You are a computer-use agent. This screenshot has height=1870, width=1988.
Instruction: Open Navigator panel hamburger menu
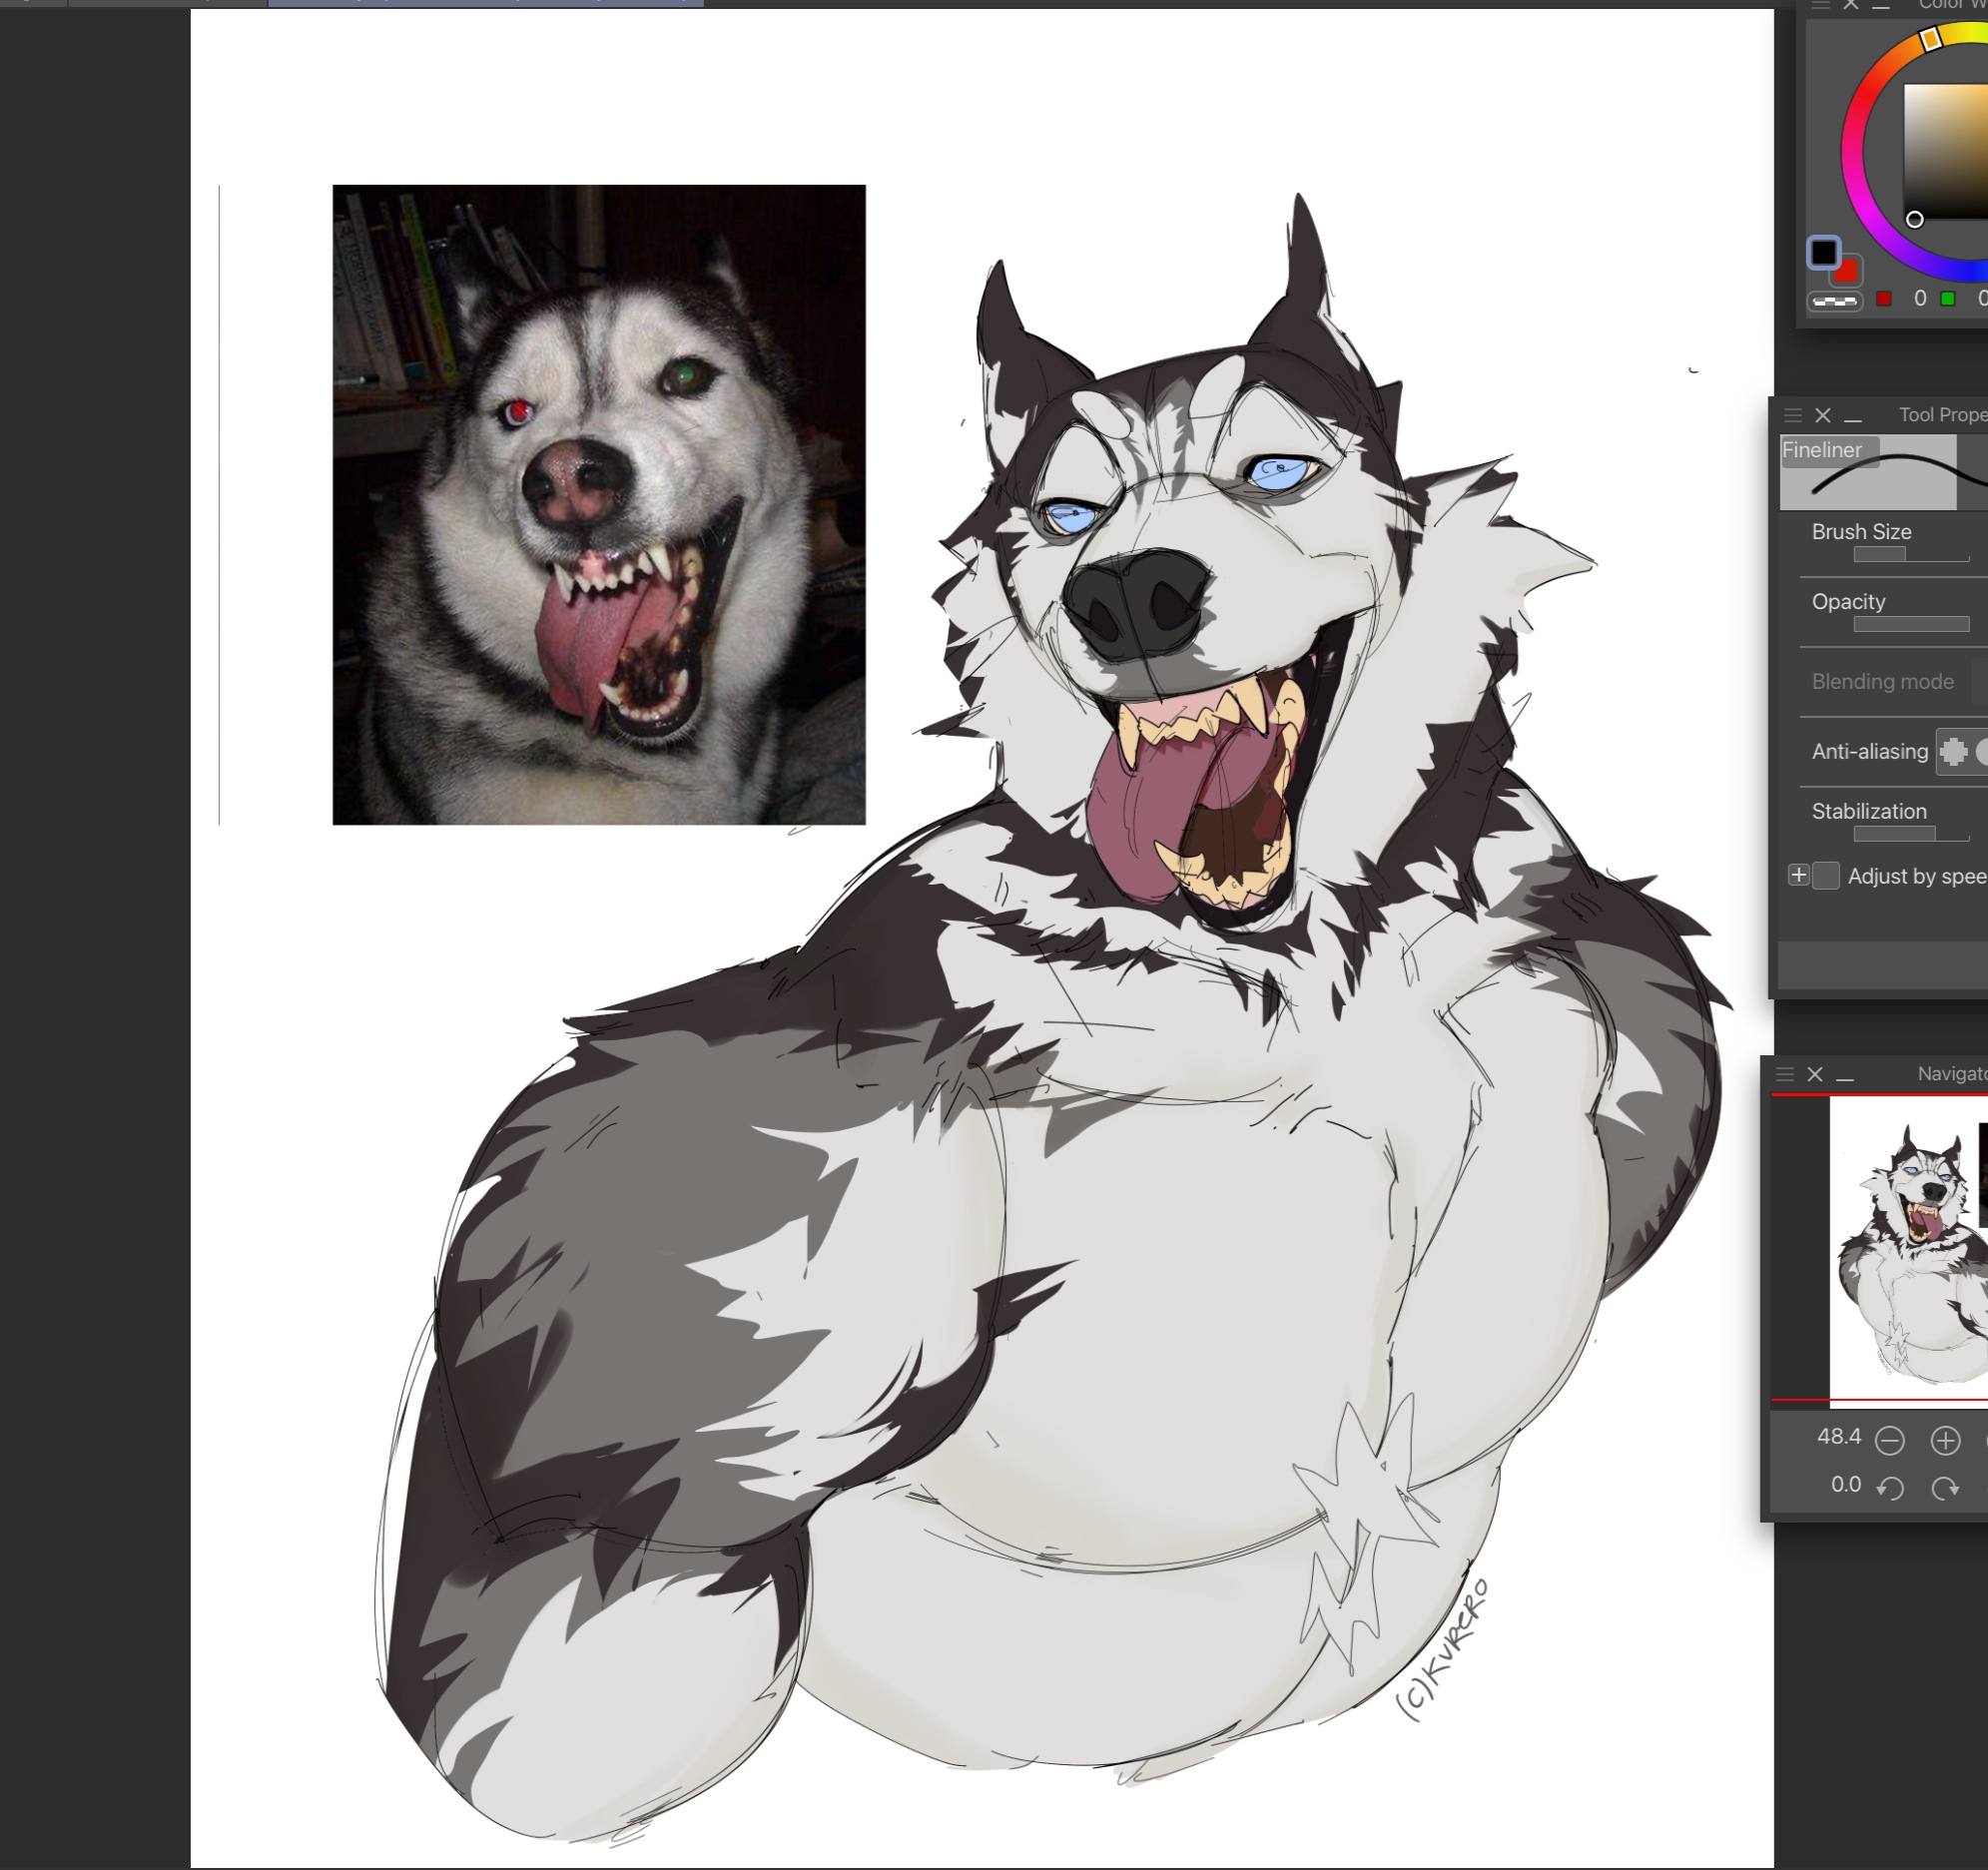(1785, 1074)
